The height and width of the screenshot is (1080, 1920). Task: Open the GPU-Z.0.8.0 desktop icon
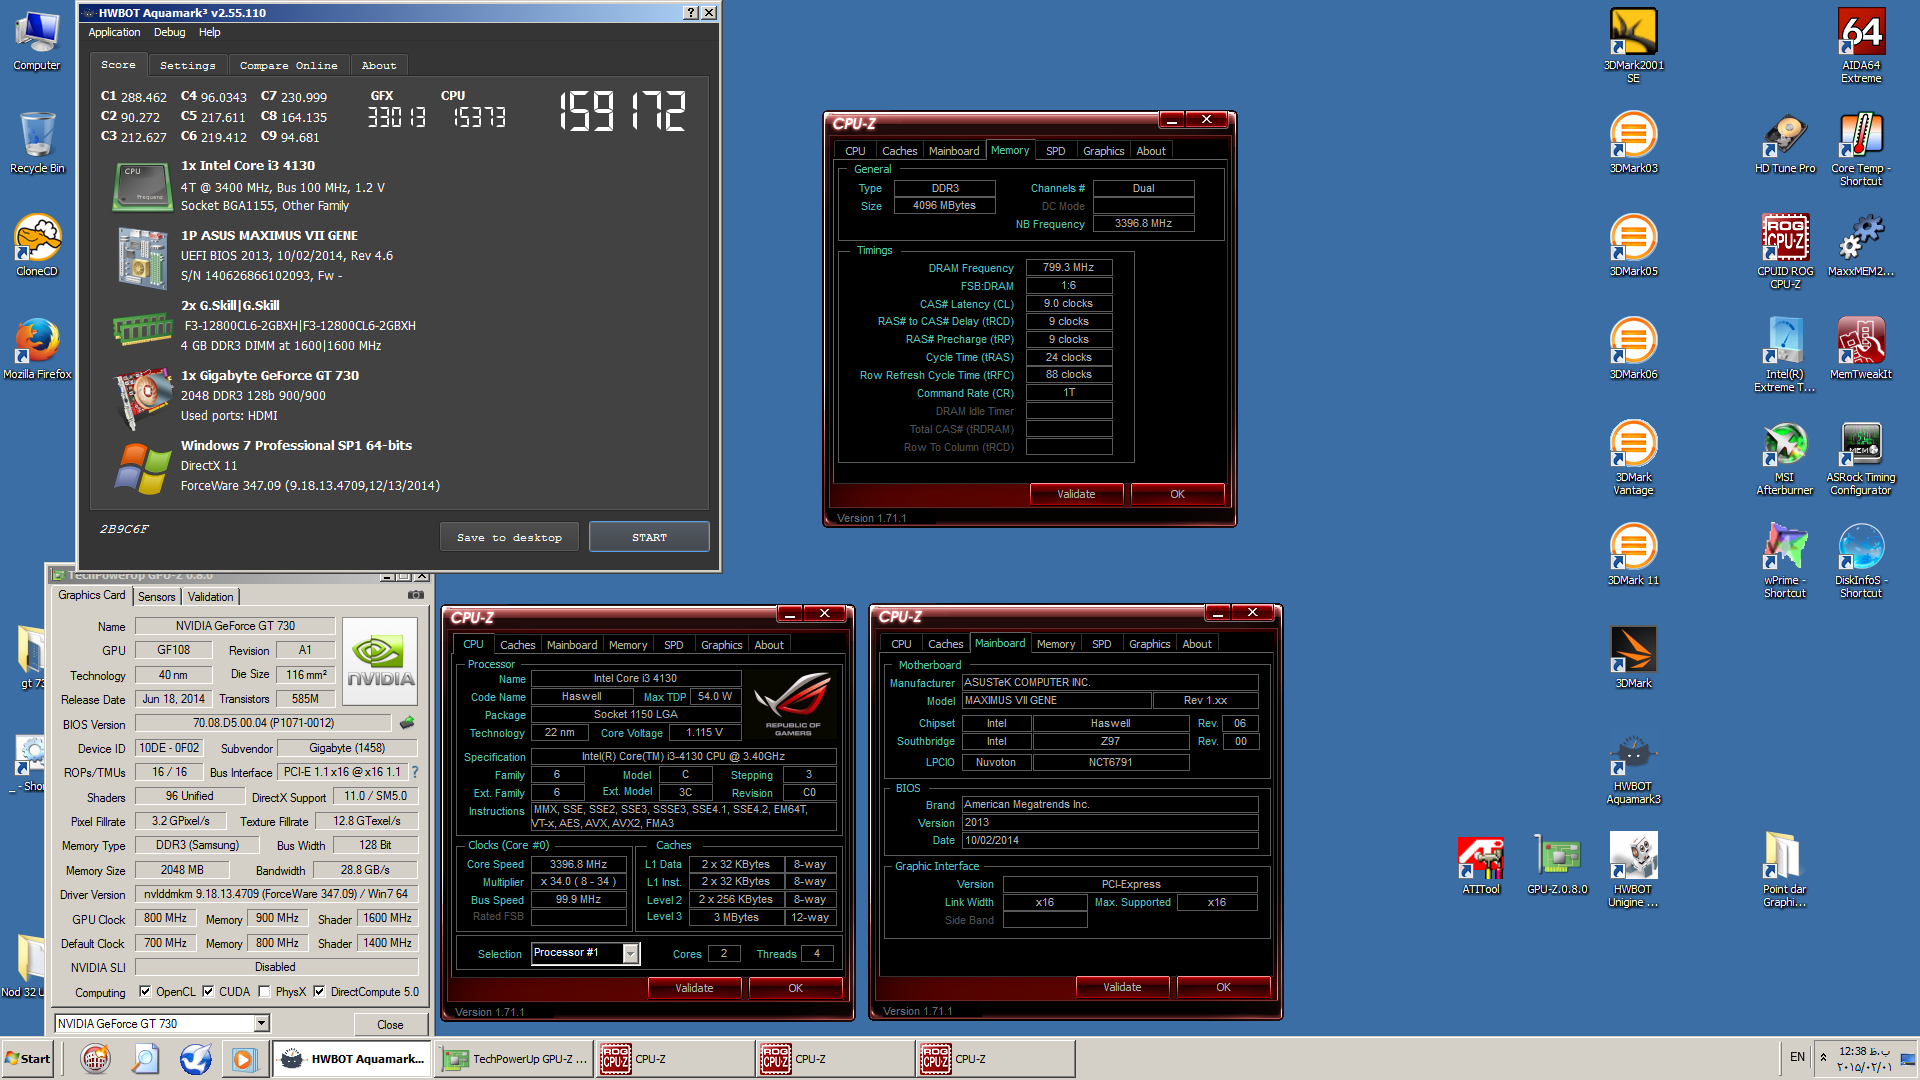point(1557,863)
